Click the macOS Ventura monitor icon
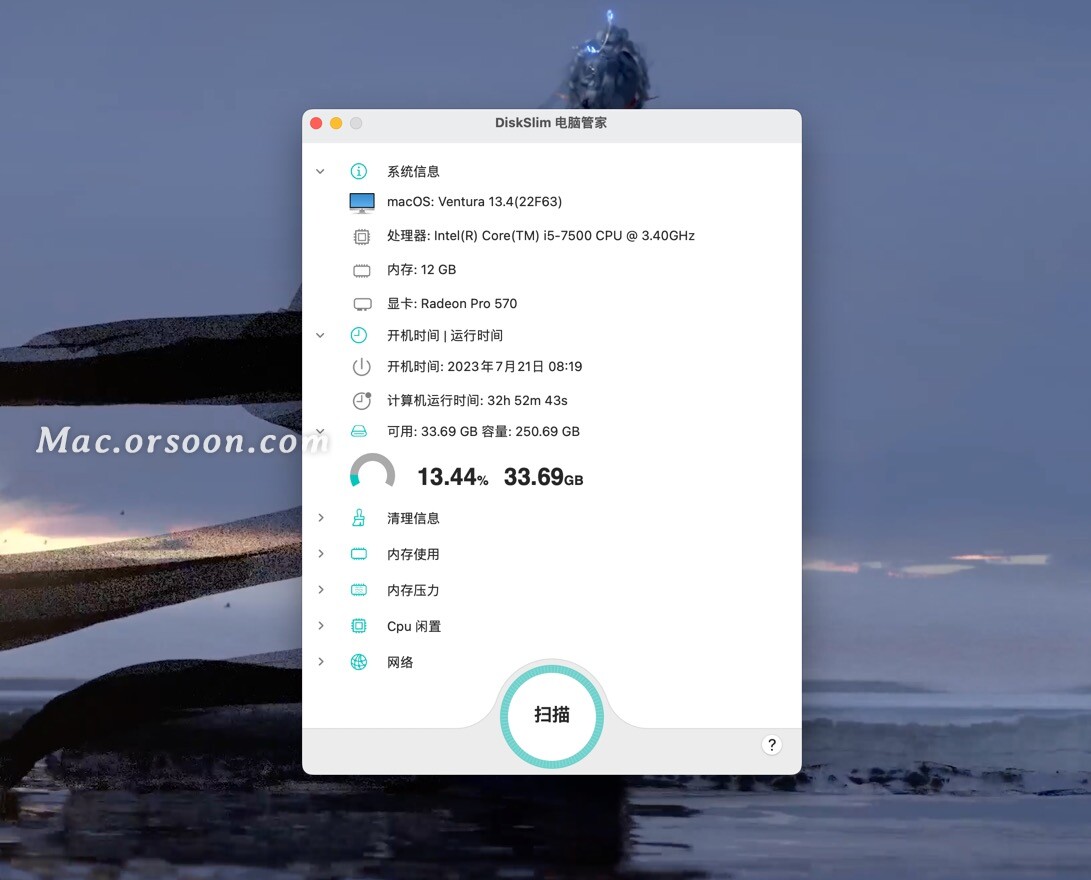This screenshot has width=1091, height=880. (361, 201)
